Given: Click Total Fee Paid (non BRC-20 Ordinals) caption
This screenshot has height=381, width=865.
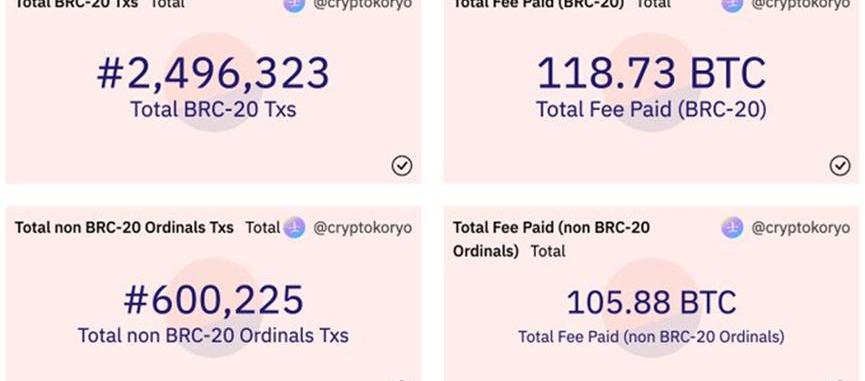Looking at the screenshot, I should (x=651, y=336).
